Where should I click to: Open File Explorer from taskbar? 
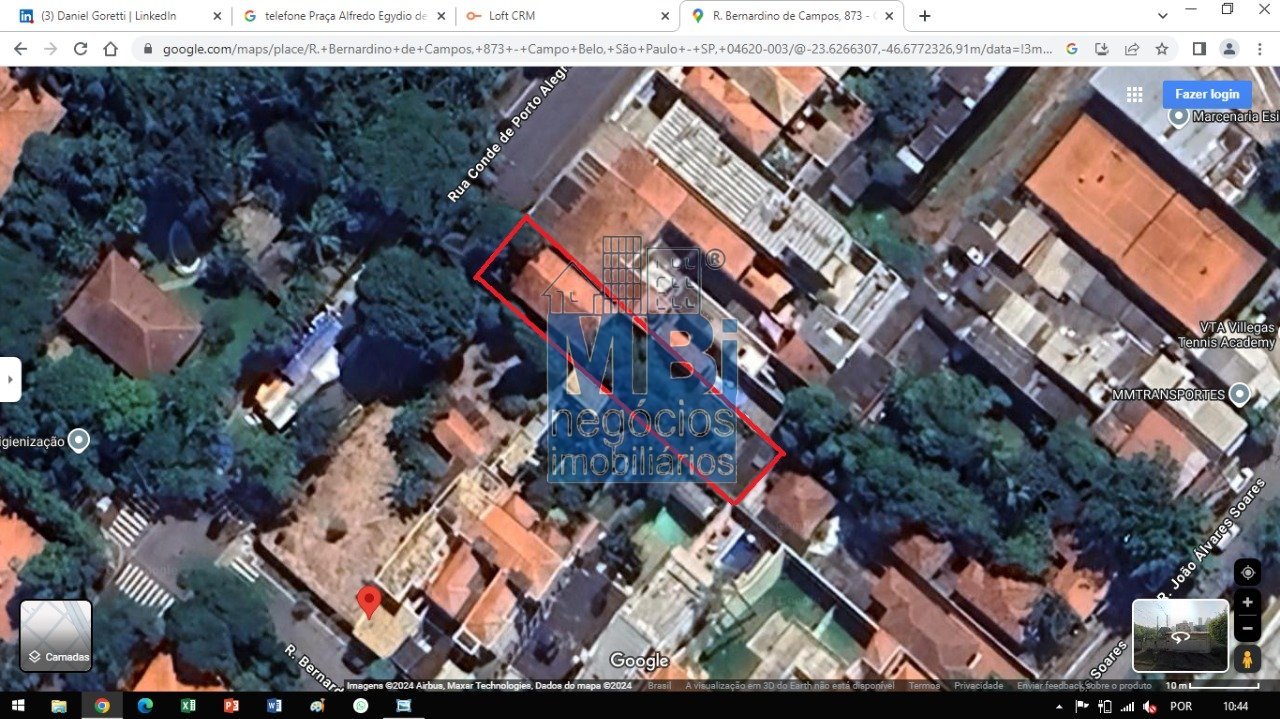59,706
